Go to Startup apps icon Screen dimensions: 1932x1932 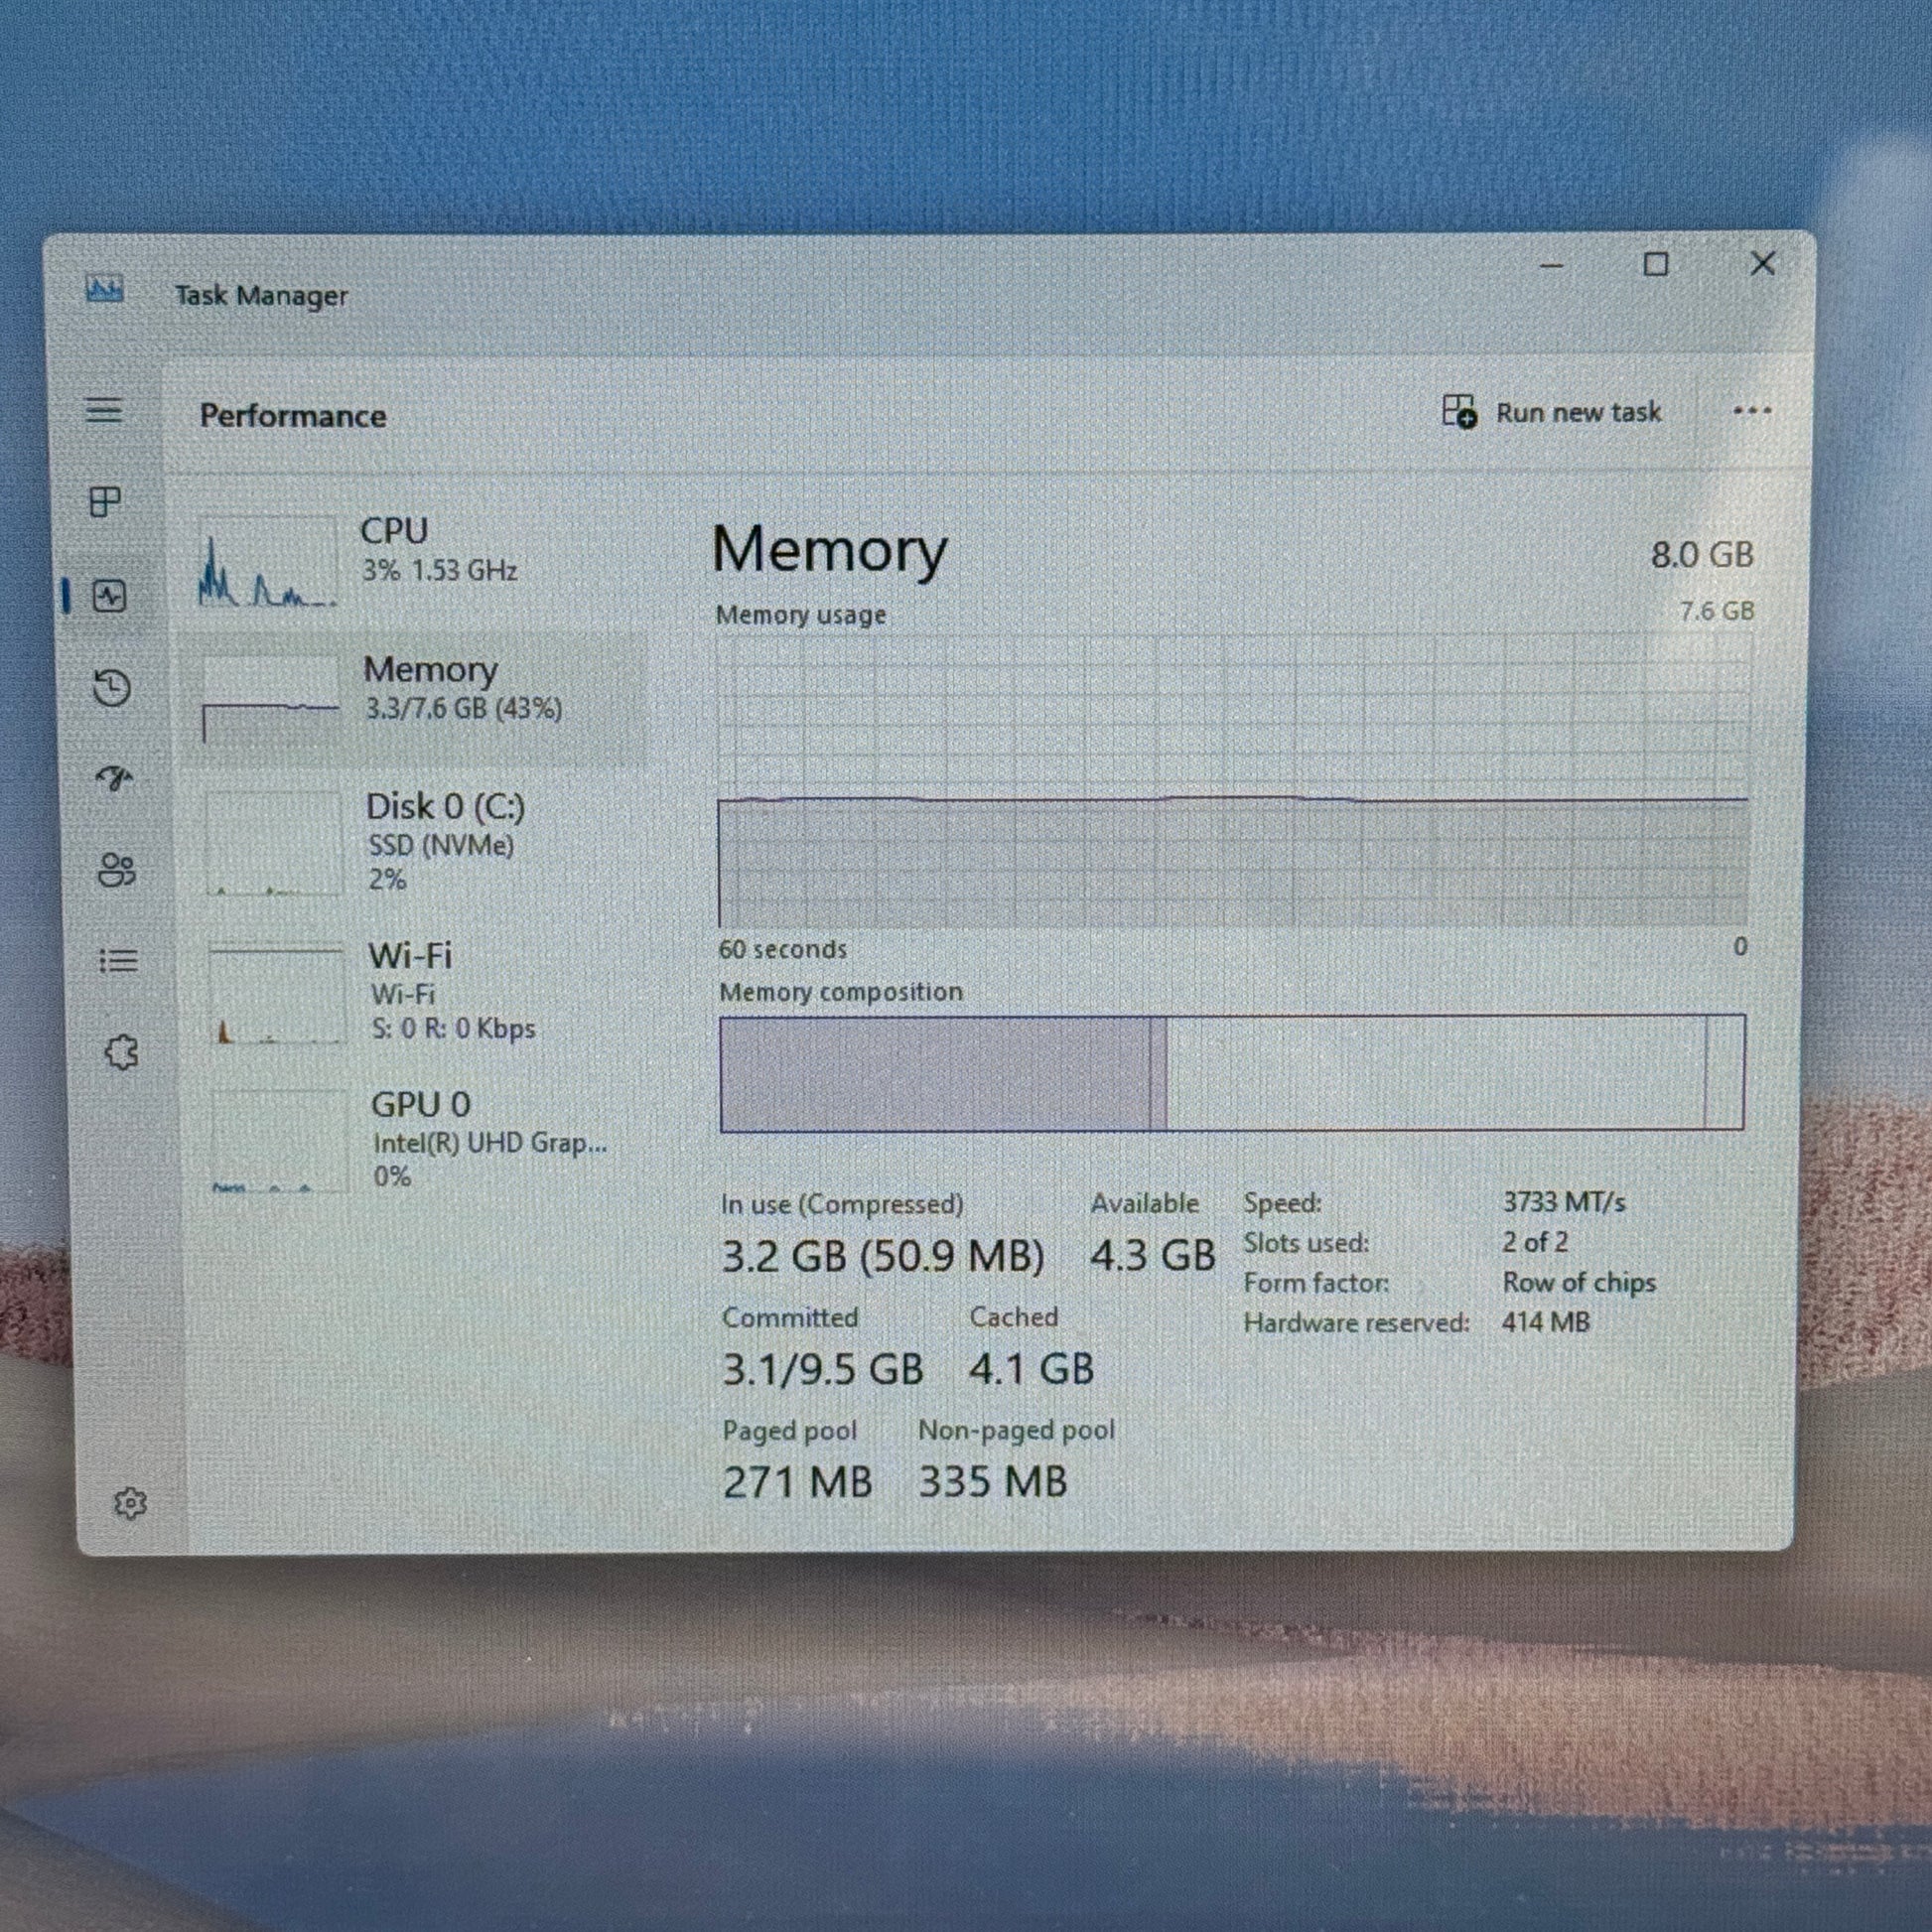(x=115, y=778)
